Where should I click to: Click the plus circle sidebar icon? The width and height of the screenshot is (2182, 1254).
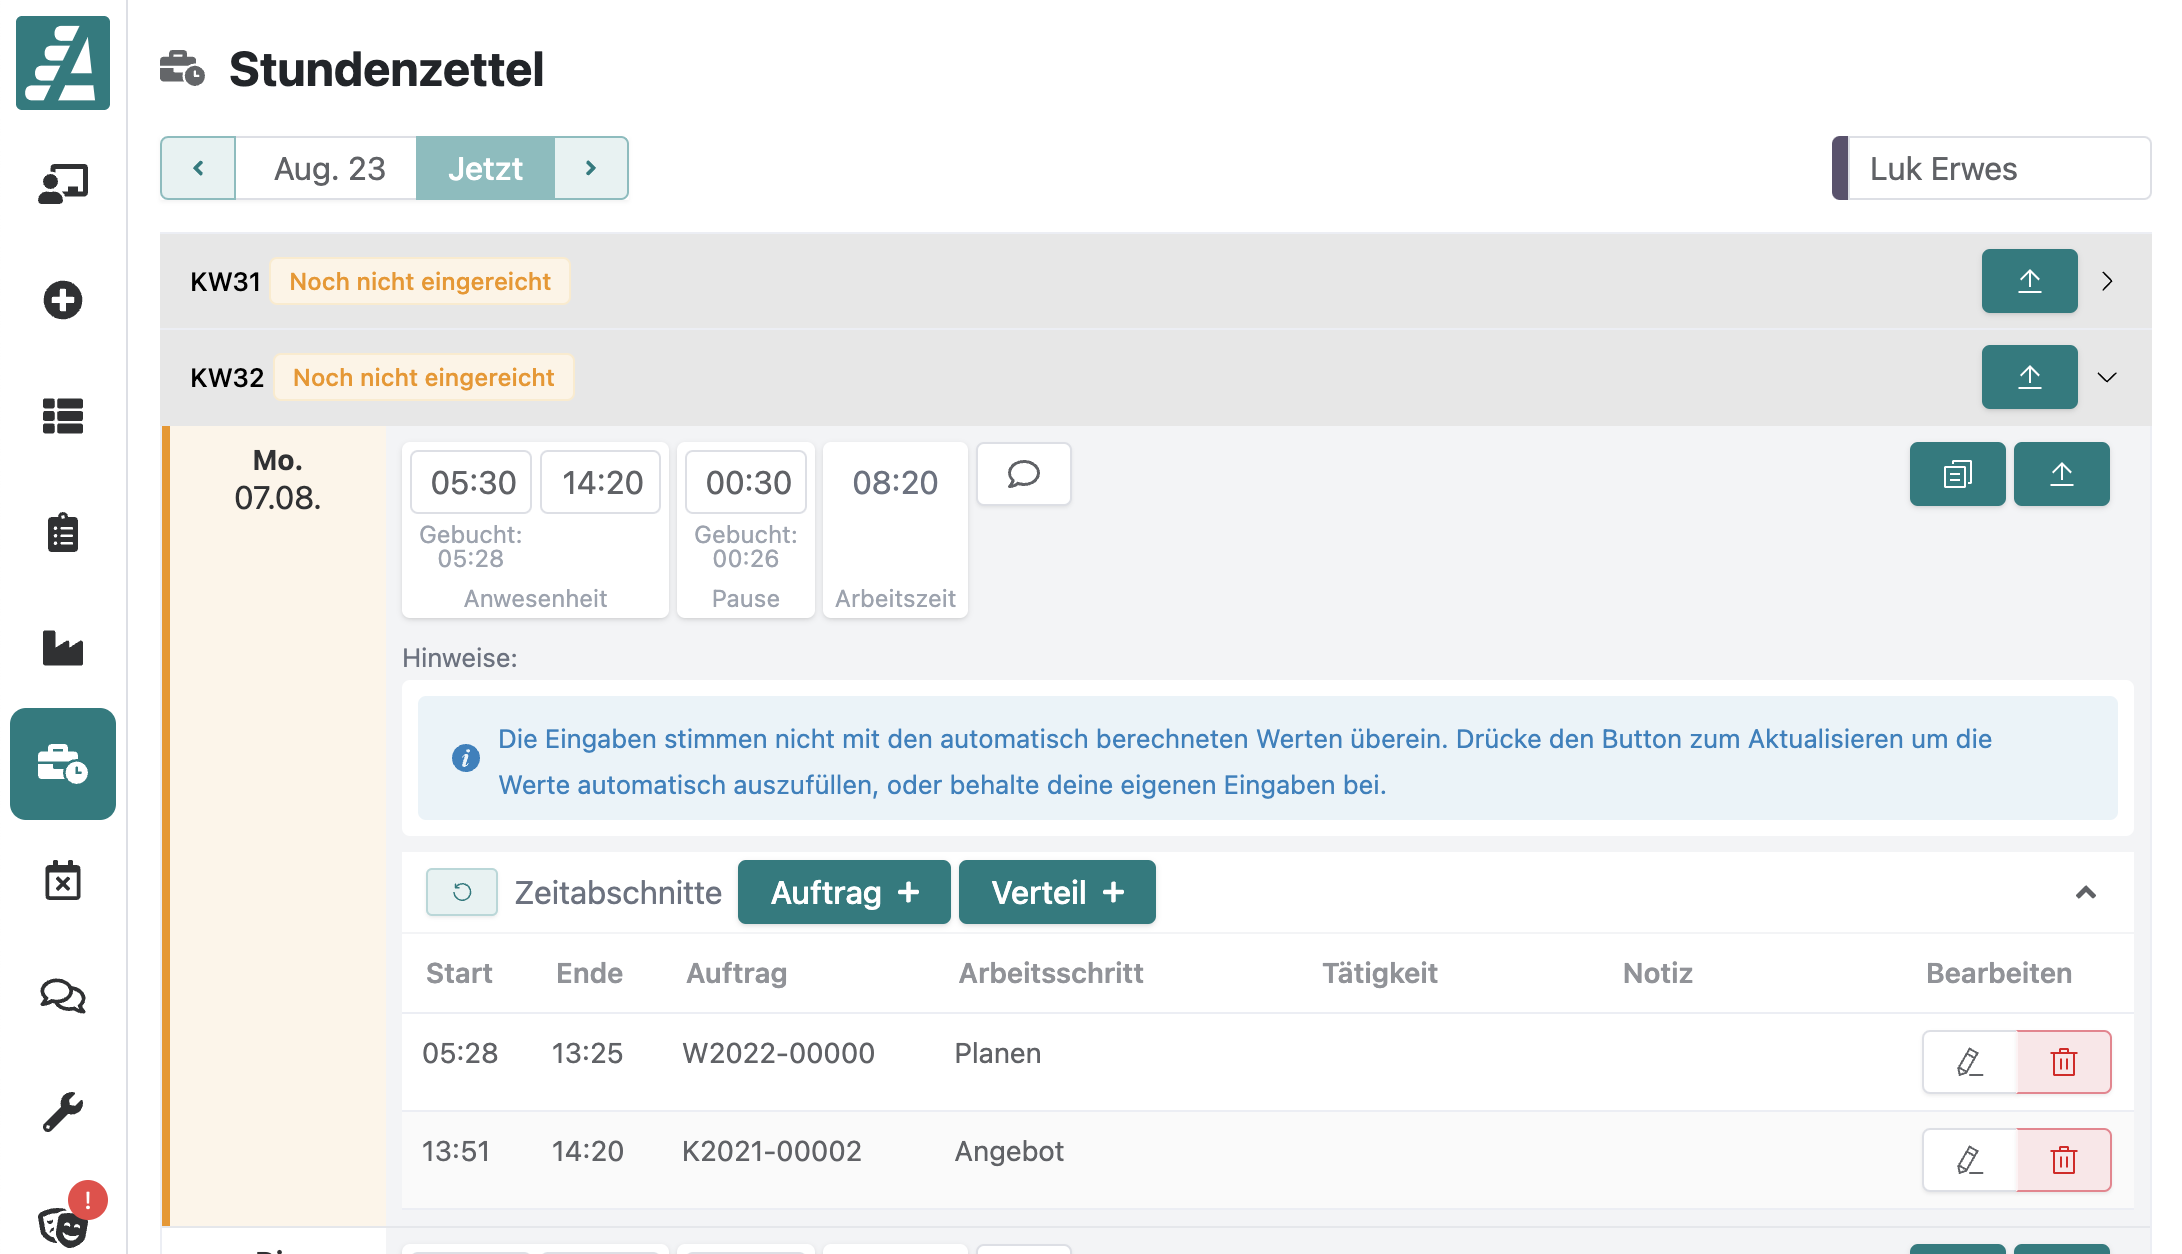click(63, 300)
